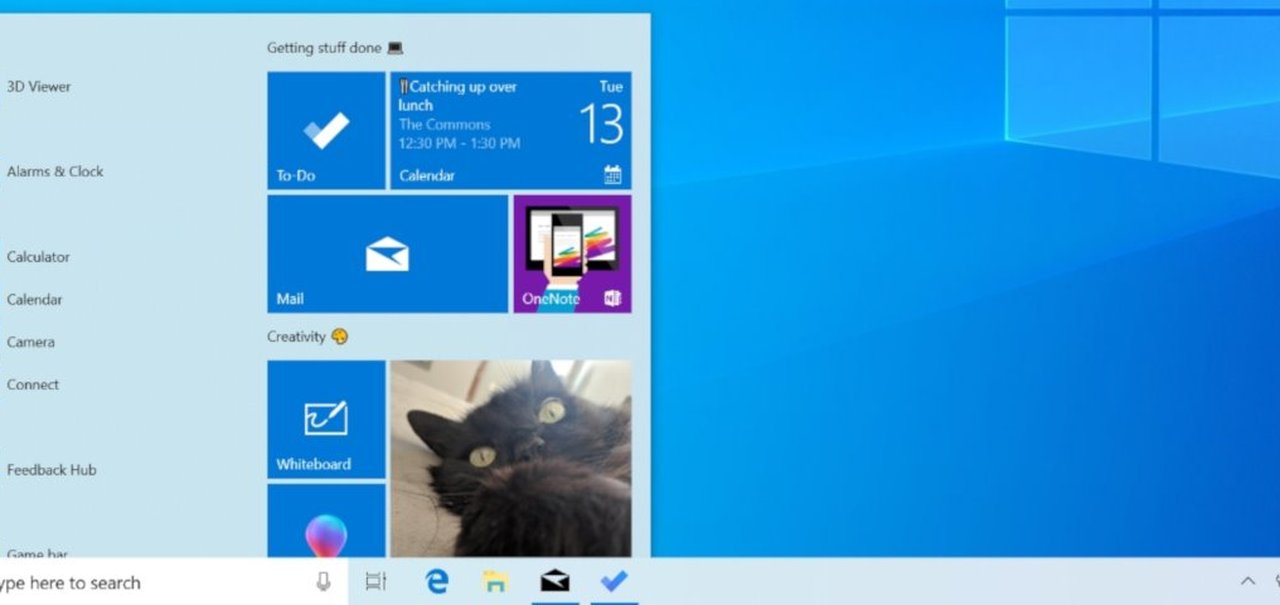Open Alarms & Clock from the app list

coord(55,171)
